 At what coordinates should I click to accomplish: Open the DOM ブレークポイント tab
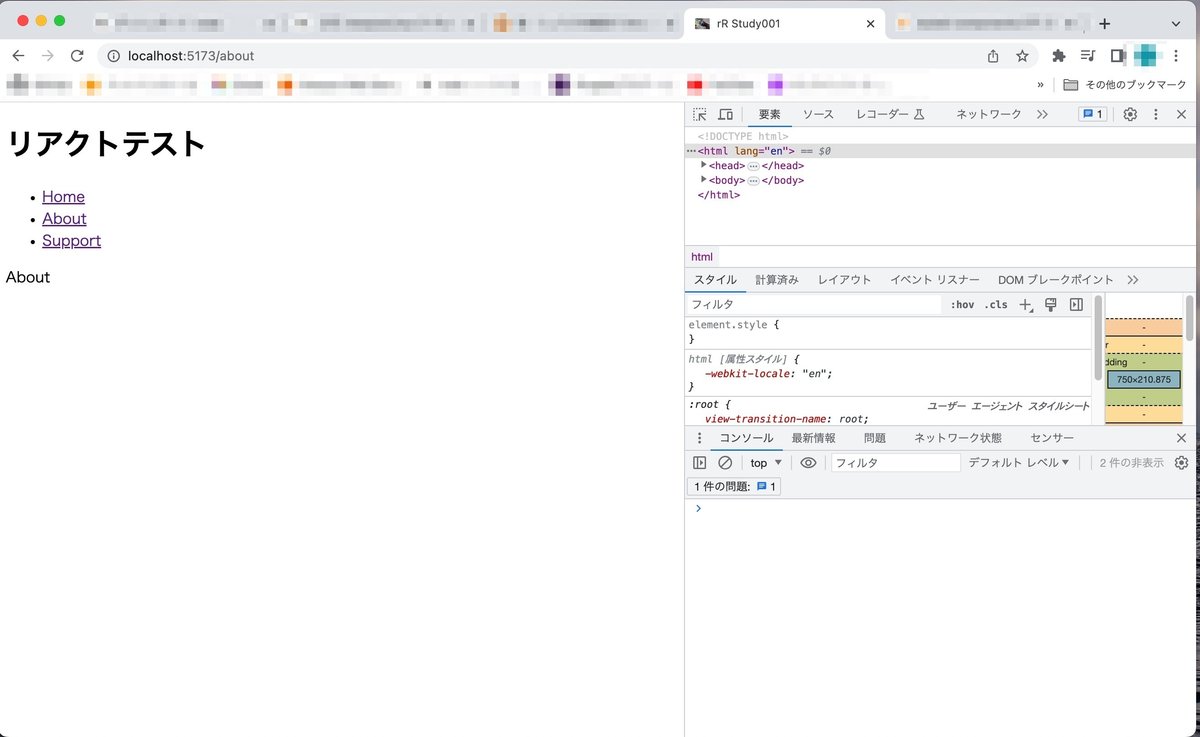(x=1055, y=280)
